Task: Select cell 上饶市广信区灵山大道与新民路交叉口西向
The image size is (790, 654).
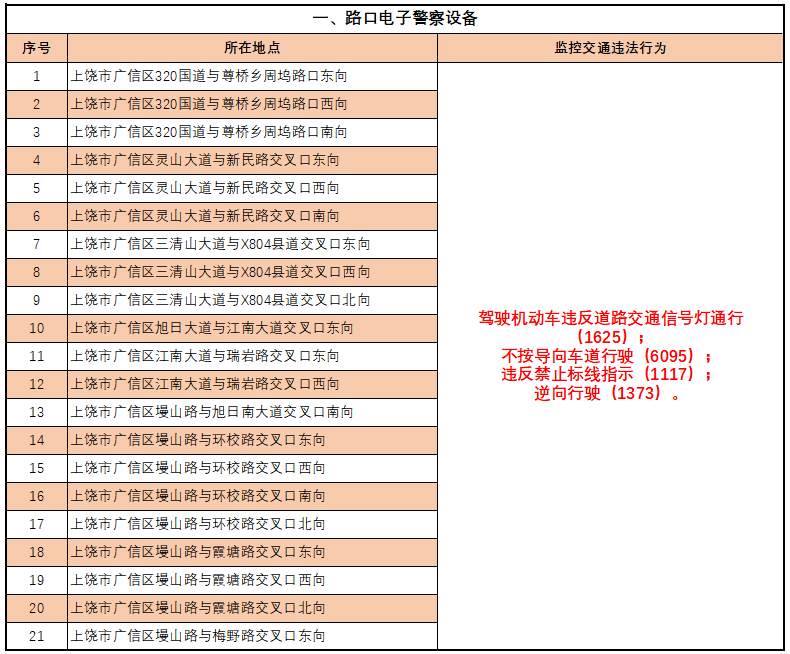Action: (x=252, y=188)
